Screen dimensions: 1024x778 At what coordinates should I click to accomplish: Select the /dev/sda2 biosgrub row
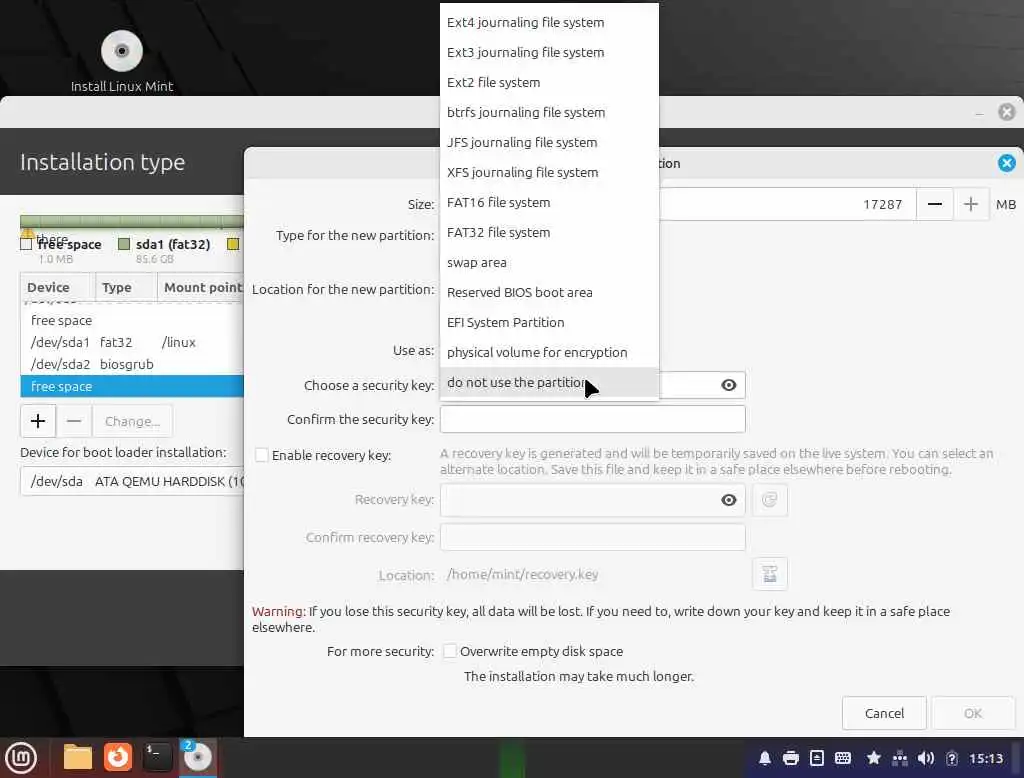132,365
